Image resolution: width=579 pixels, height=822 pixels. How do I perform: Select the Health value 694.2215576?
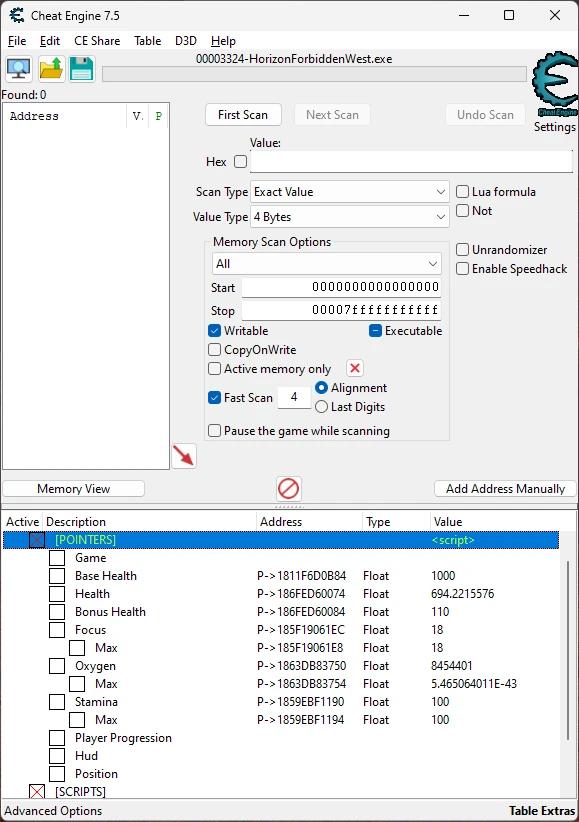(x=463, y=593)
